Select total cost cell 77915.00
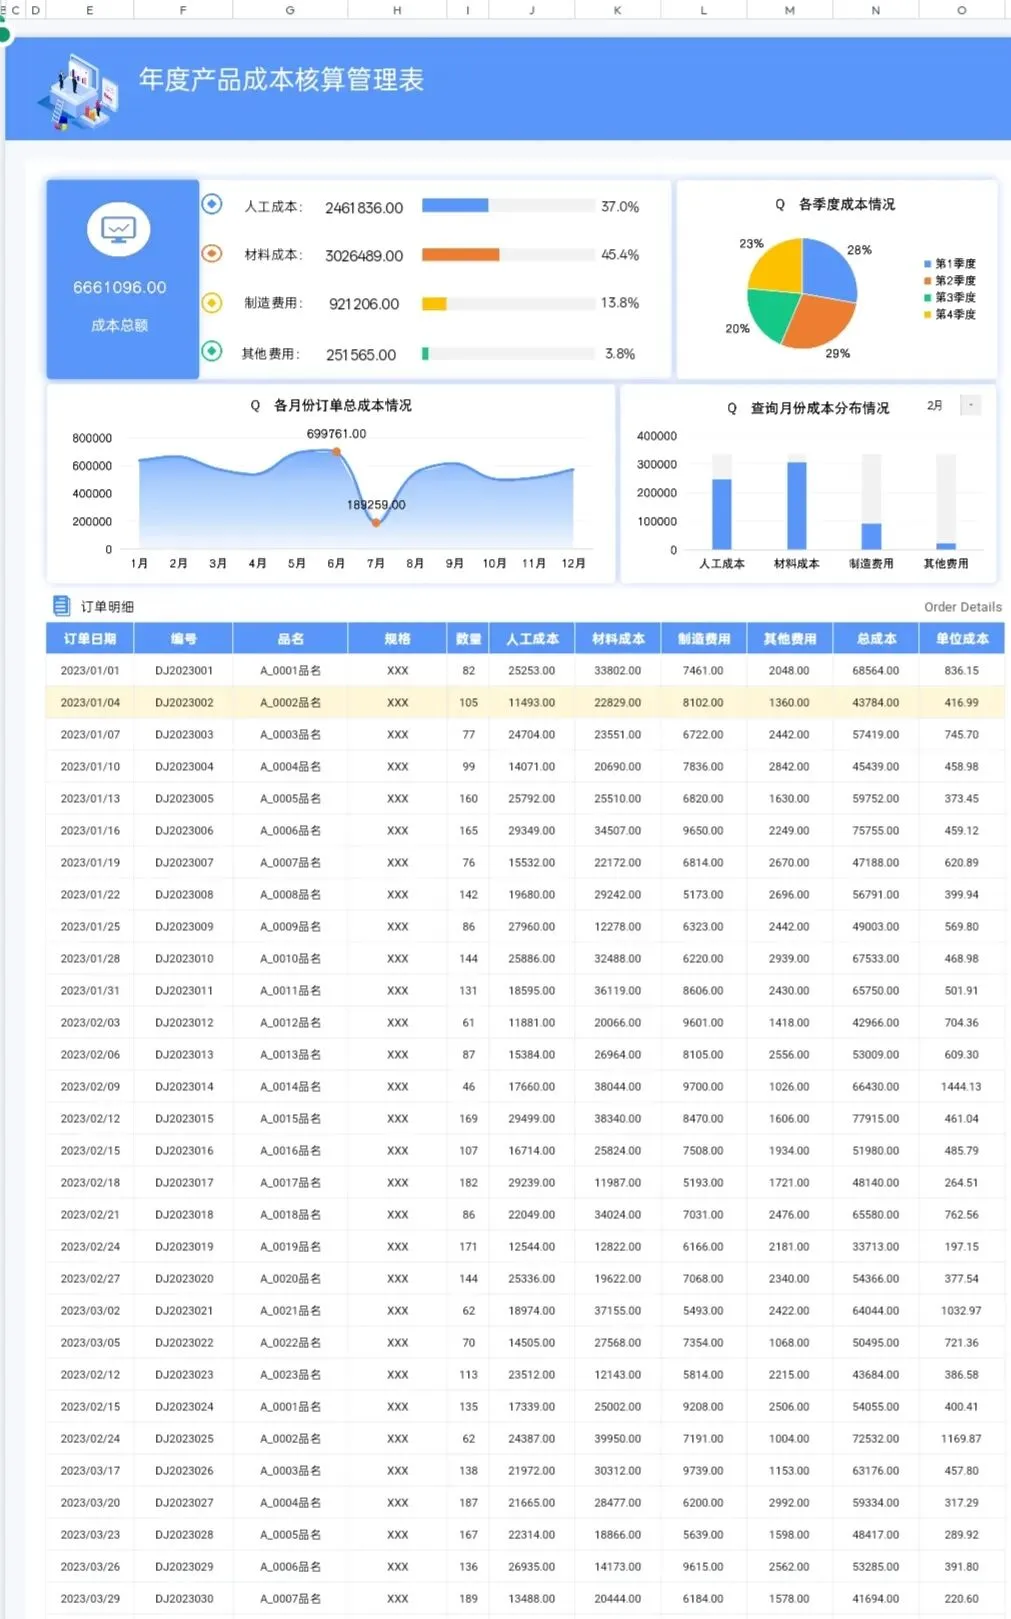This screenshot has height=1619, width=1011. [876, 1119]
